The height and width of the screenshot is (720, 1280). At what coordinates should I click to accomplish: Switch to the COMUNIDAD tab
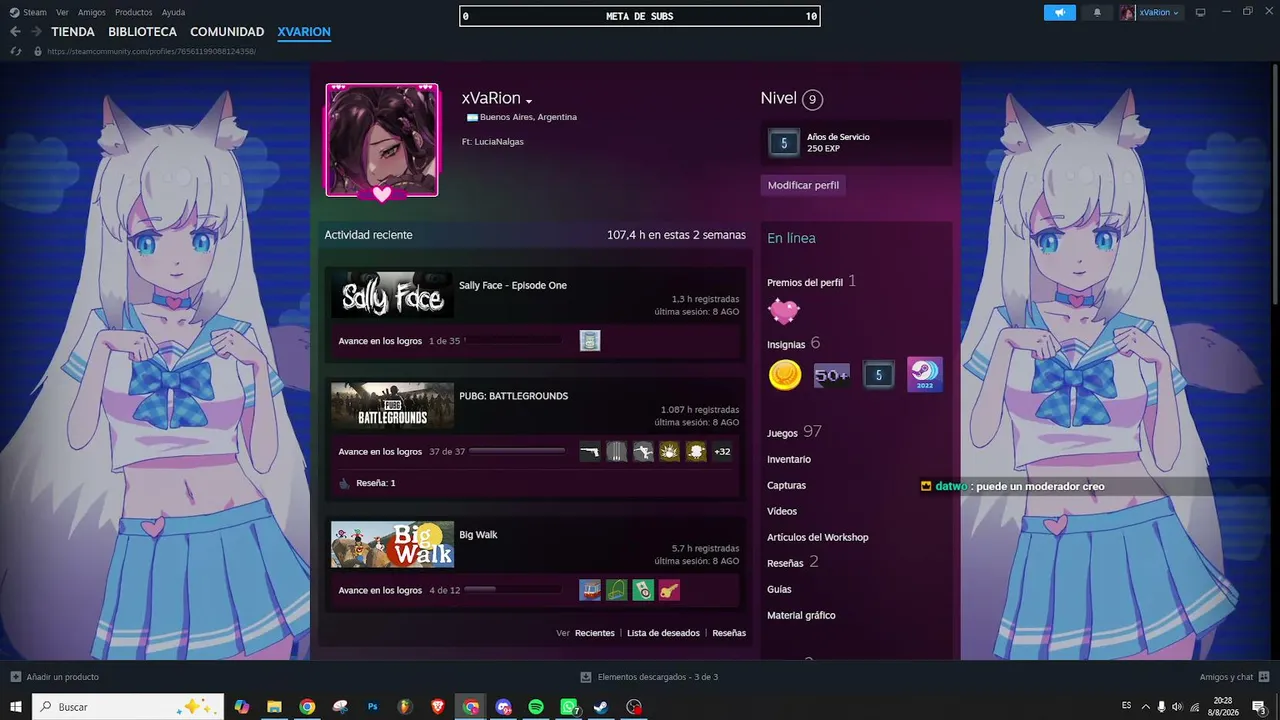227,32
